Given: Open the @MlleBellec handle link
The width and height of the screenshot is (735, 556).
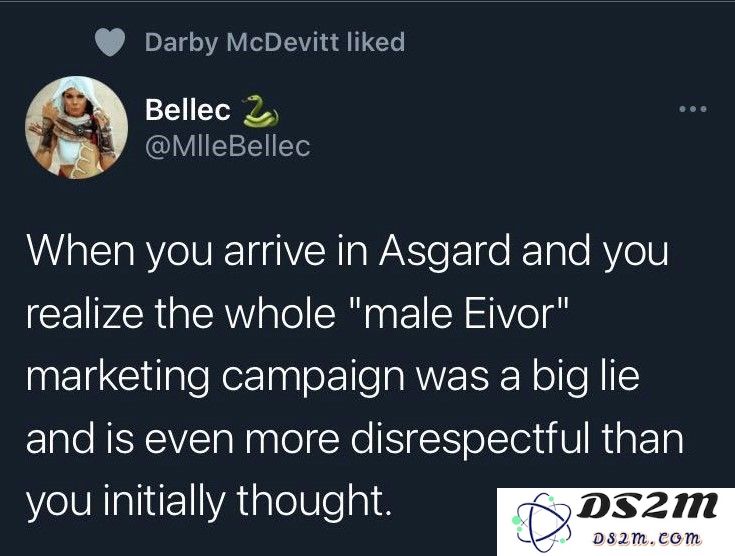Looking at the screenshot, I should pos(228,146).
